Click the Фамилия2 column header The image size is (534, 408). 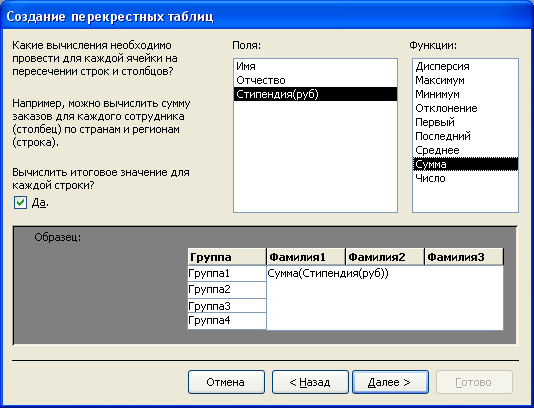(x=385, y=257)
